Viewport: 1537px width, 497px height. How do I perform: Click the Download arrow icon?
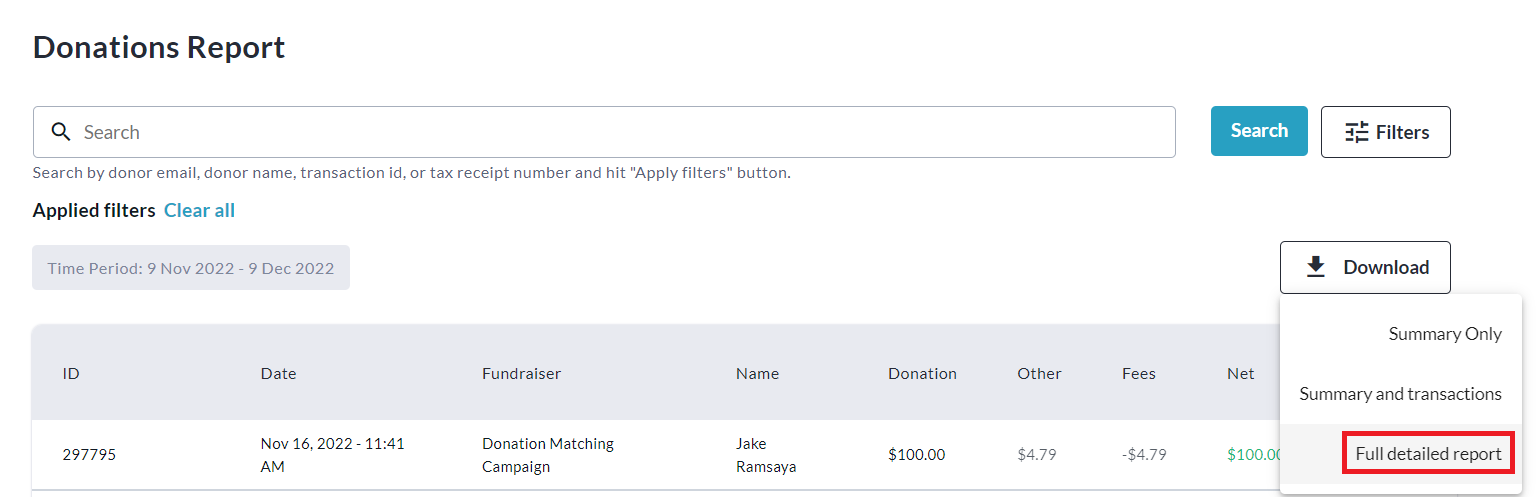point(1316,267)
